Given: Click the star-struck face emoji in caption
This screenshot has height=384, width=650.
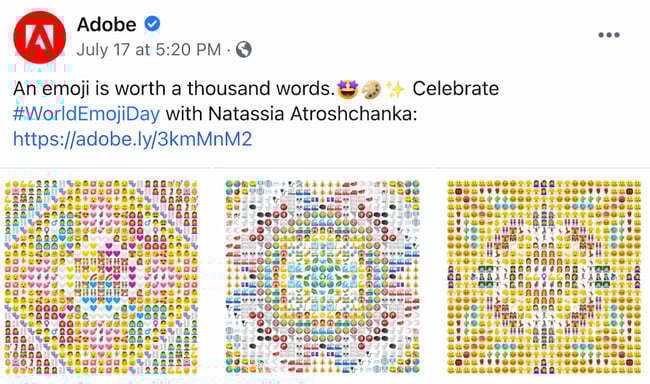Looking at the screenshot, I should (x=347, y=89).
